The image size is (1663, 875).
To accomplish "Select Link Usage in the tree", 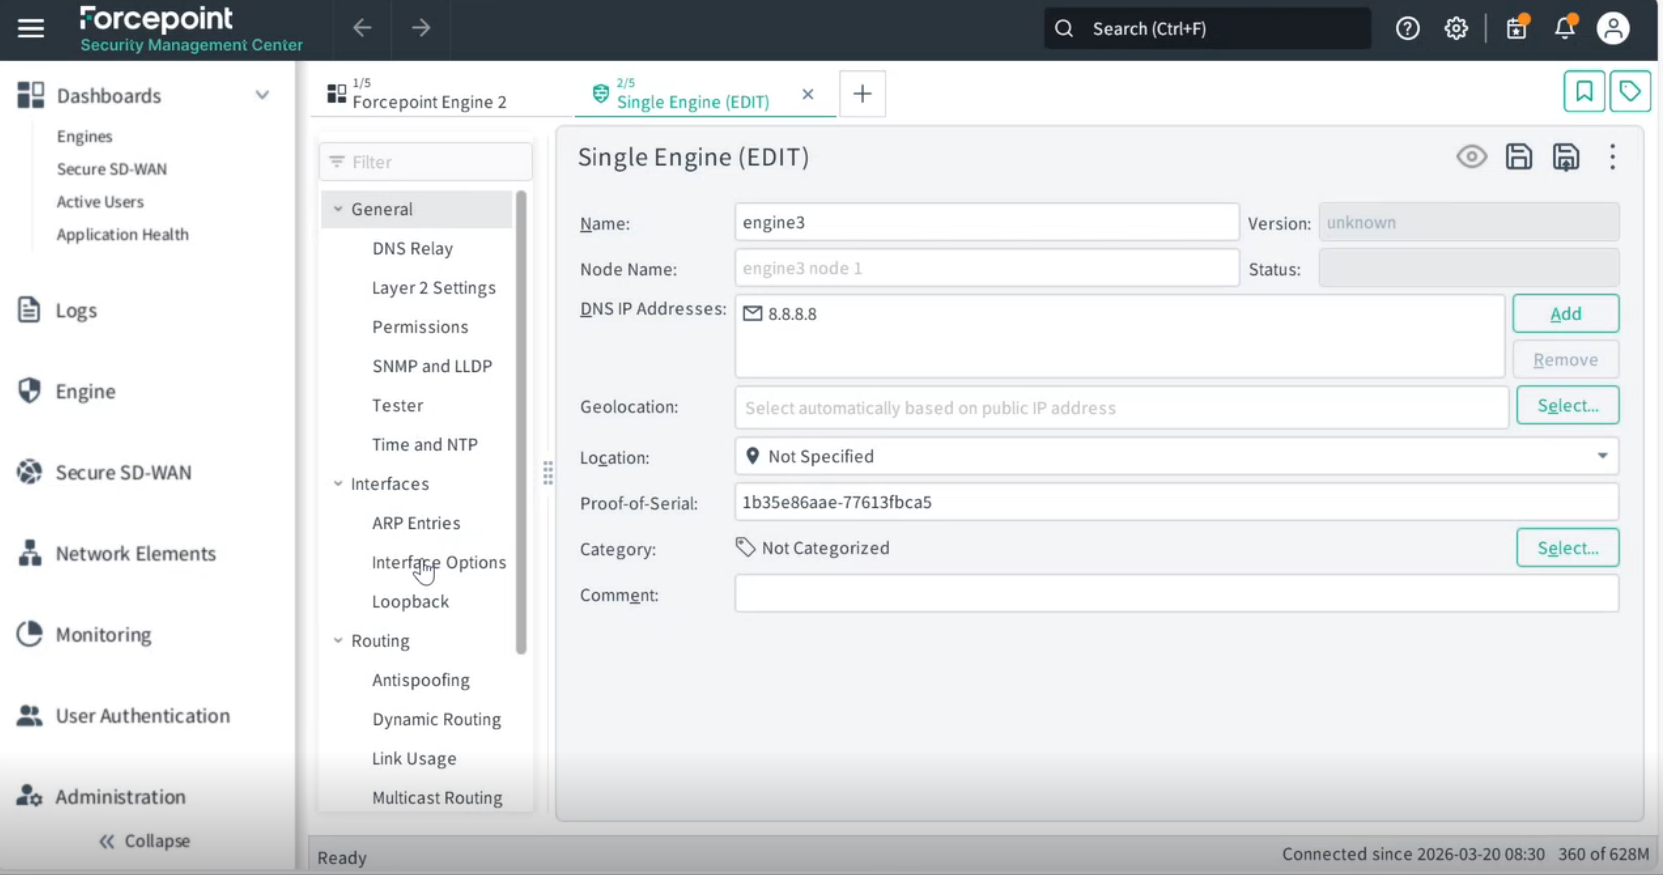I will pos(414,759).
